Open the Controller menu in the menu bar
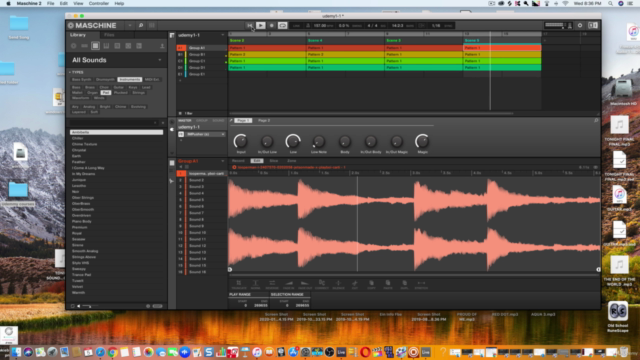 (99, 3)
